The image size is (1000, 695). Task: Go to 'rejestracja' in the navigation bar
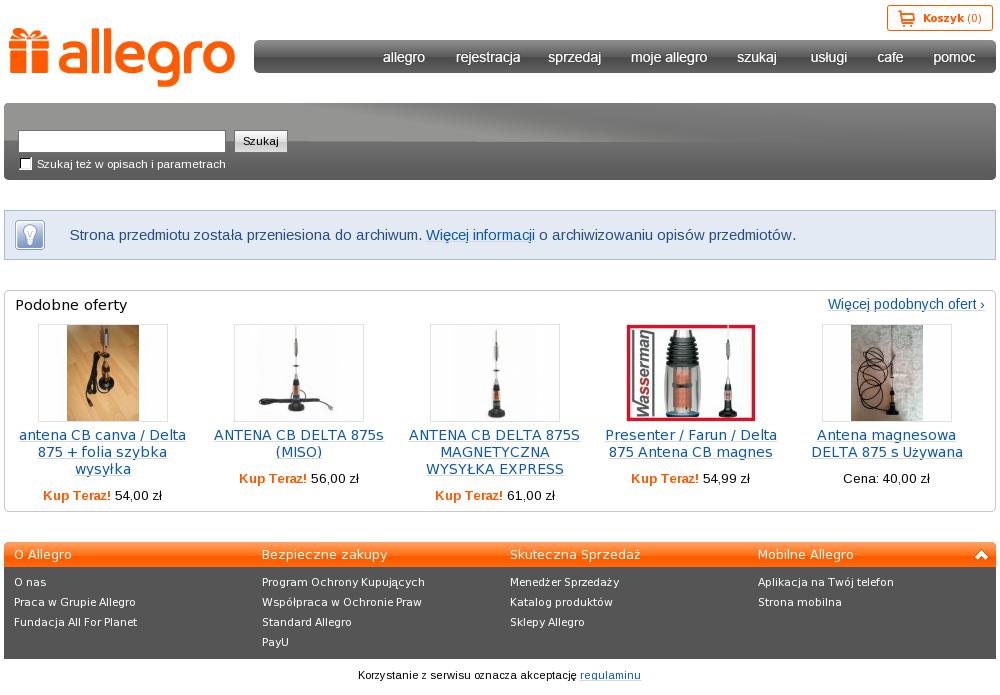[x=488, y=57]
